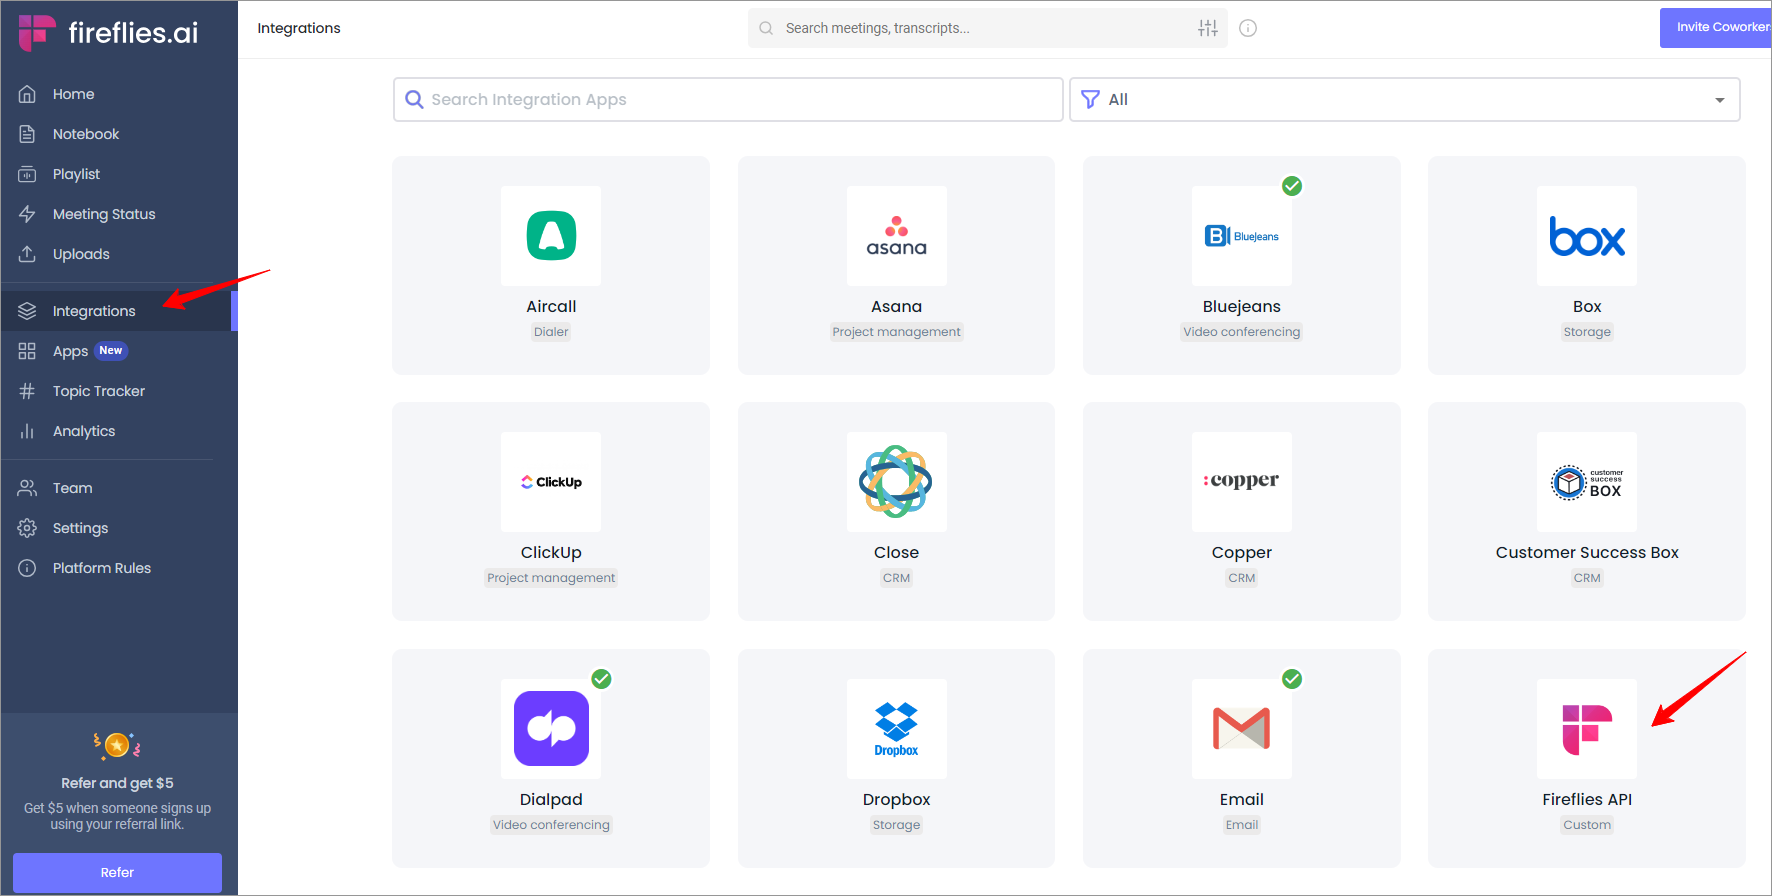
Task: Click the Settings gear icon
Action: (27, 528)
